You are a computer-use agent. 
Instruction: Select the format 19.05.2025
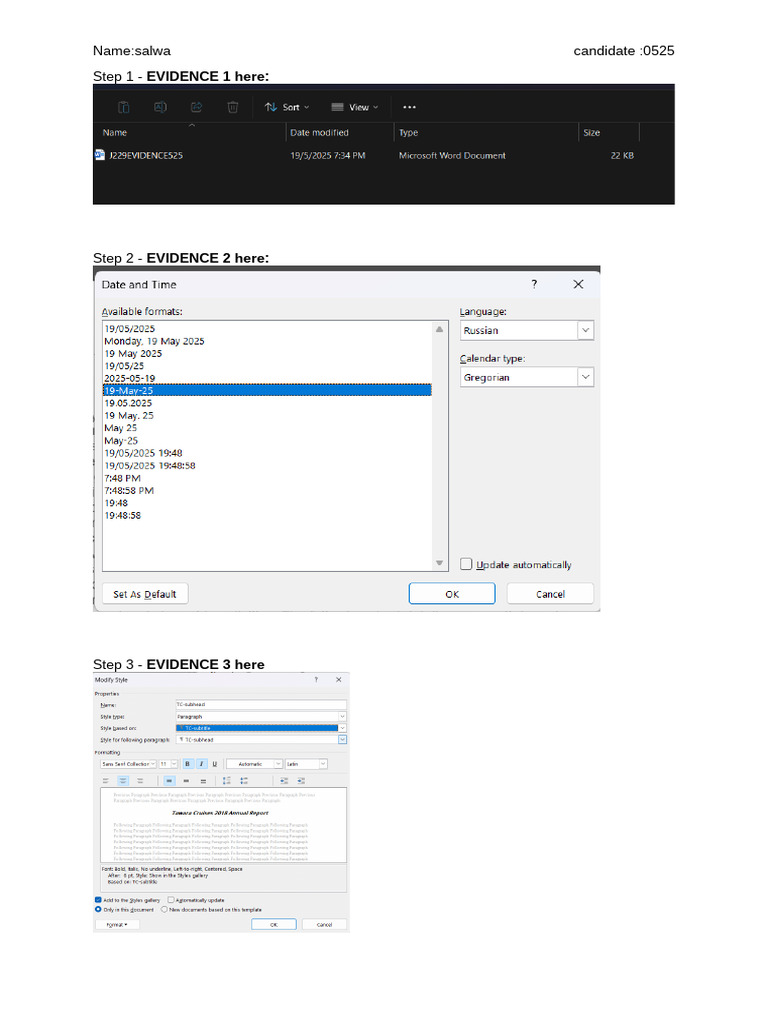point(128,403)
